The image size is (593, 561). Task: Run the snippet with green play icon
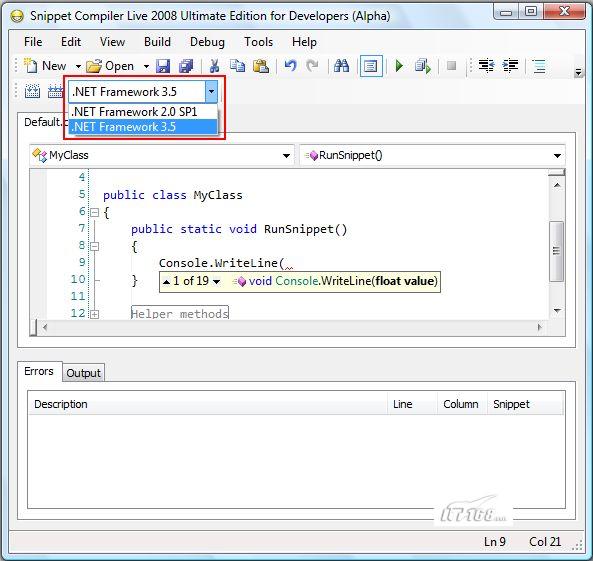(x=399, y=66)
